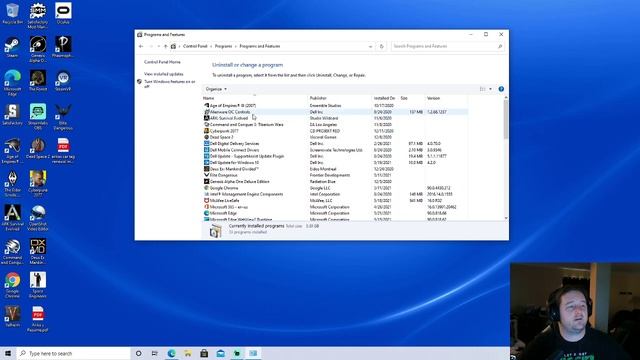Open the Valheim desktop shortcut
This screenshot has height=360, width=640.
pyautogui.click(x=12, y=317)
